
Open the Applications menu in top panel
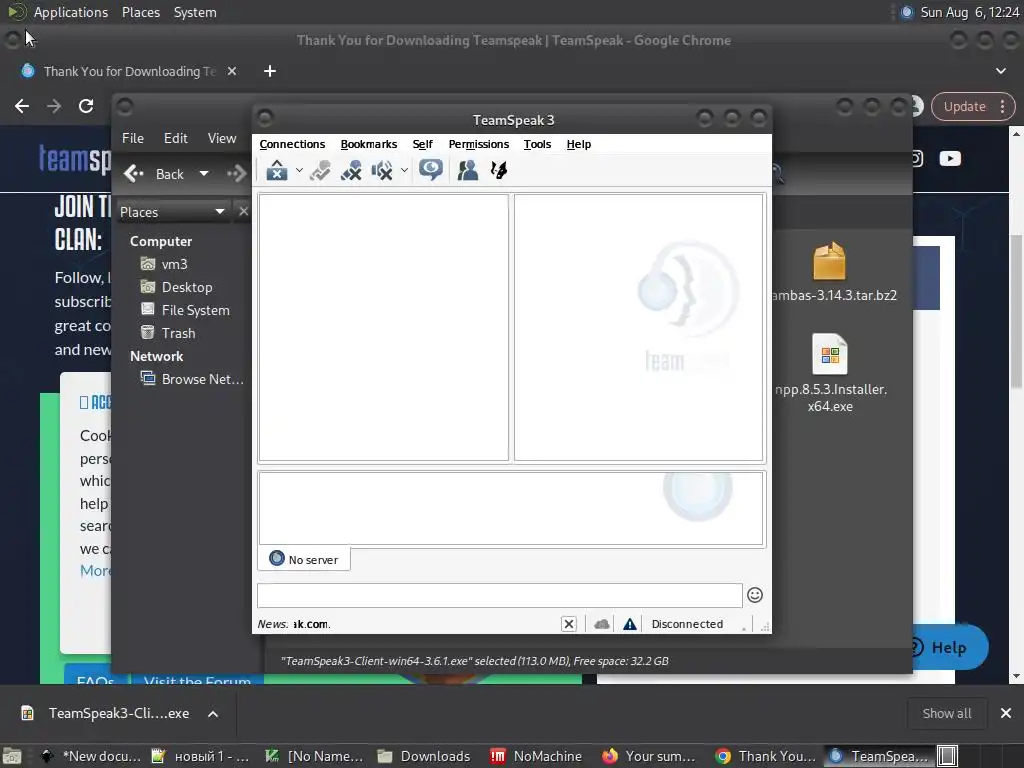71,12
